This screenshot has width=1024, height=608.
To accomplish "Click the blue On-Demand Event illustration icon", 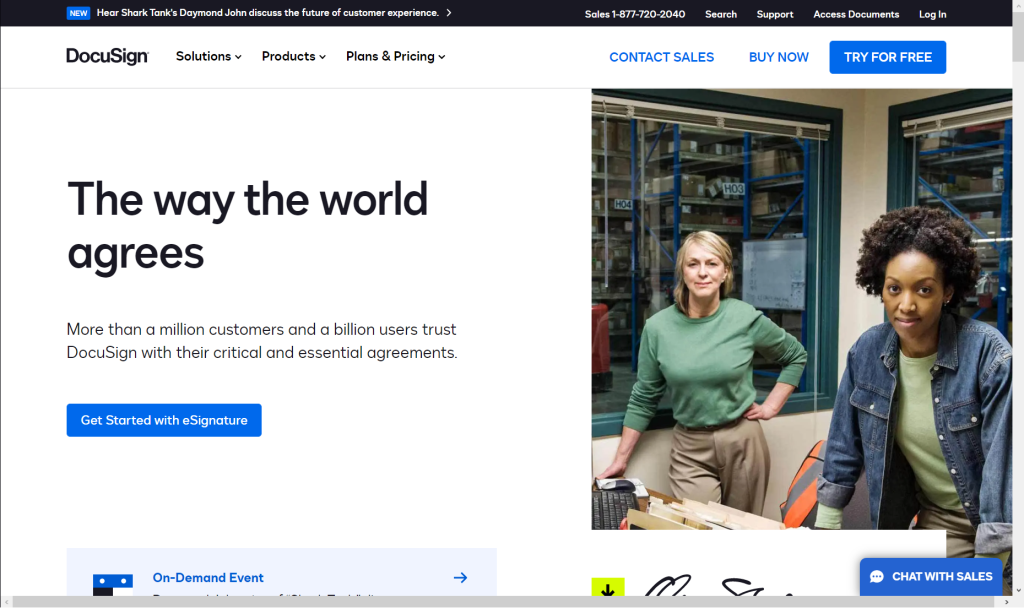I will tap(112, 584).
